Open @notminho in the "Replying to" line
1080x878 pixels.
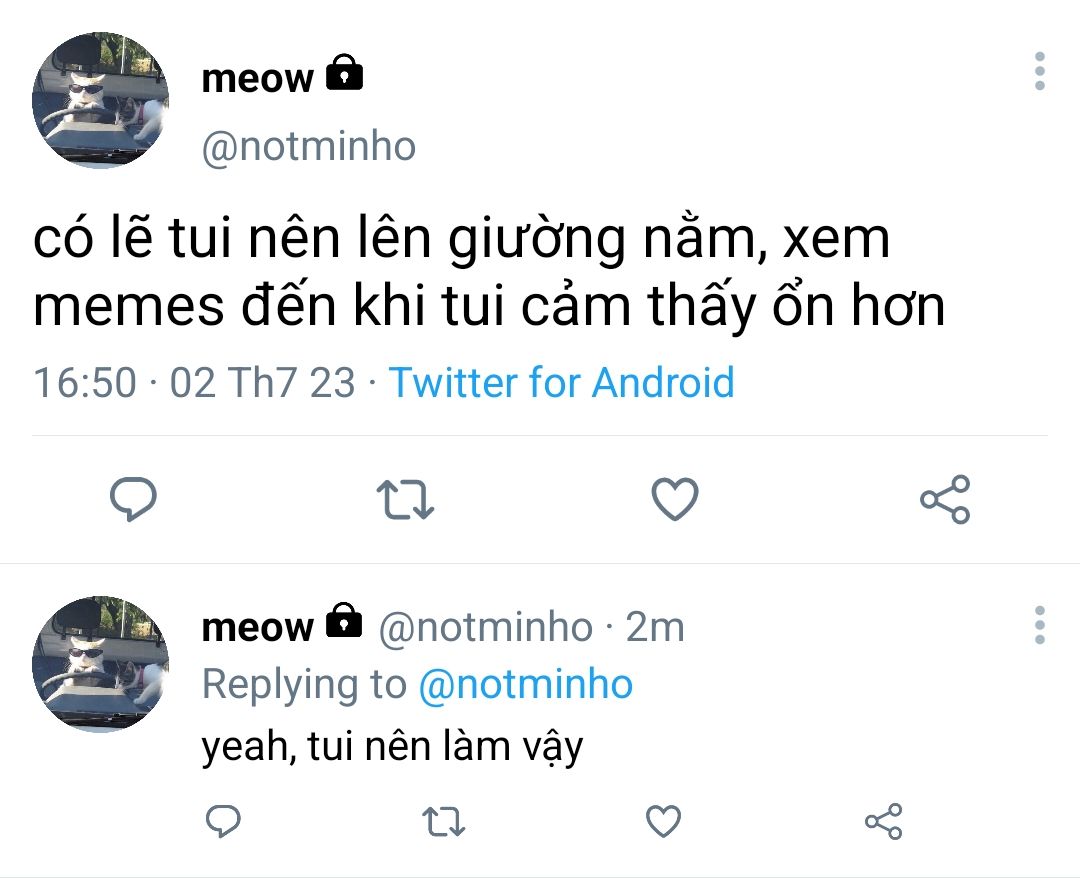pyautogui.click(x=525, y=685)
